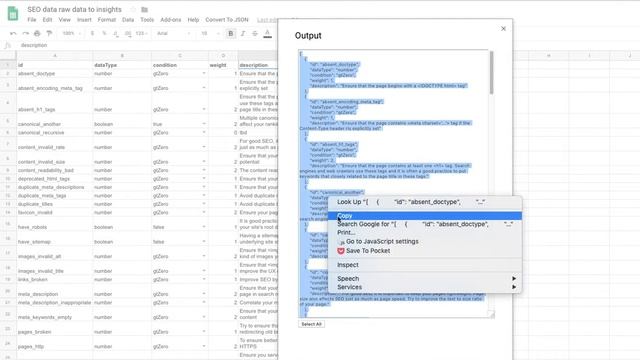Open the File menu
640x360 pixels.
tap(32, 20)
